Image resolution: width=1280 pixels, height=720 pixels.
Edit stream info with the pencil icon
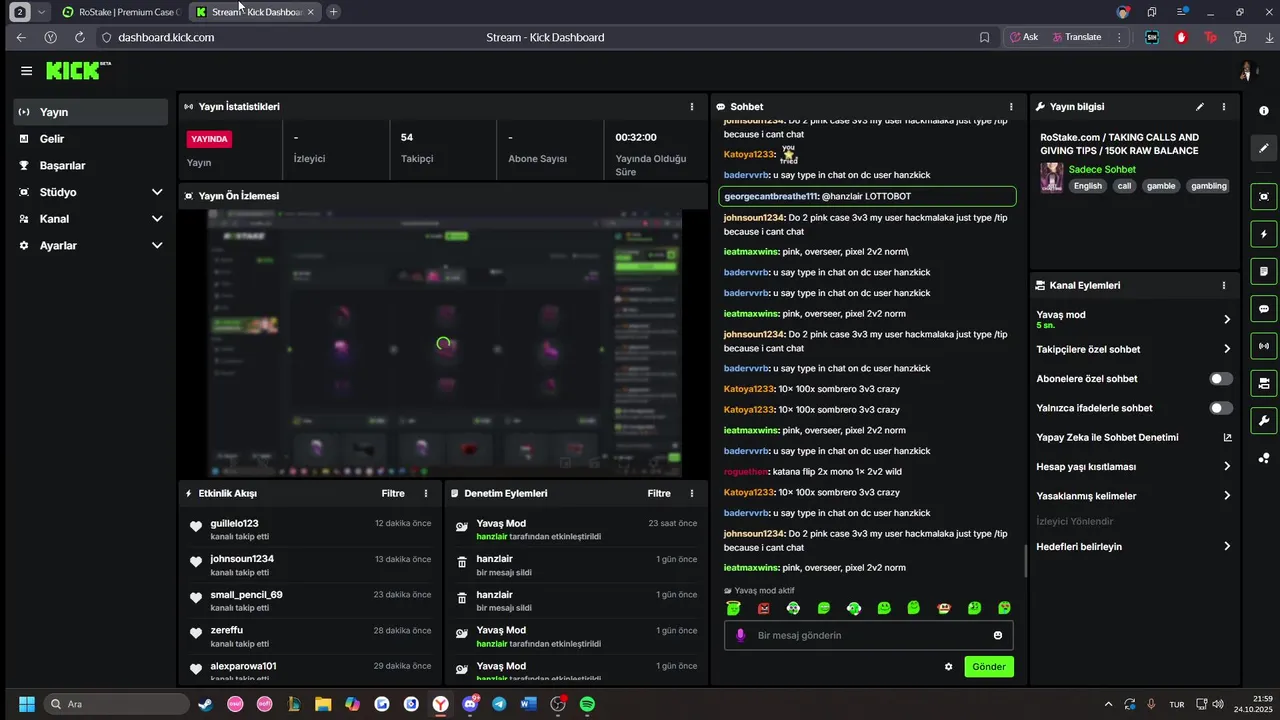tap(1200, 106)
